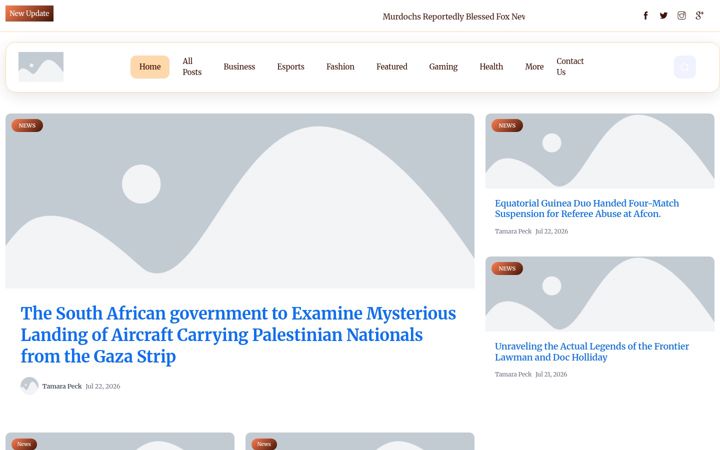Click Jul 22, 2026 under Equatorial Guinea article

click(551, 231)
